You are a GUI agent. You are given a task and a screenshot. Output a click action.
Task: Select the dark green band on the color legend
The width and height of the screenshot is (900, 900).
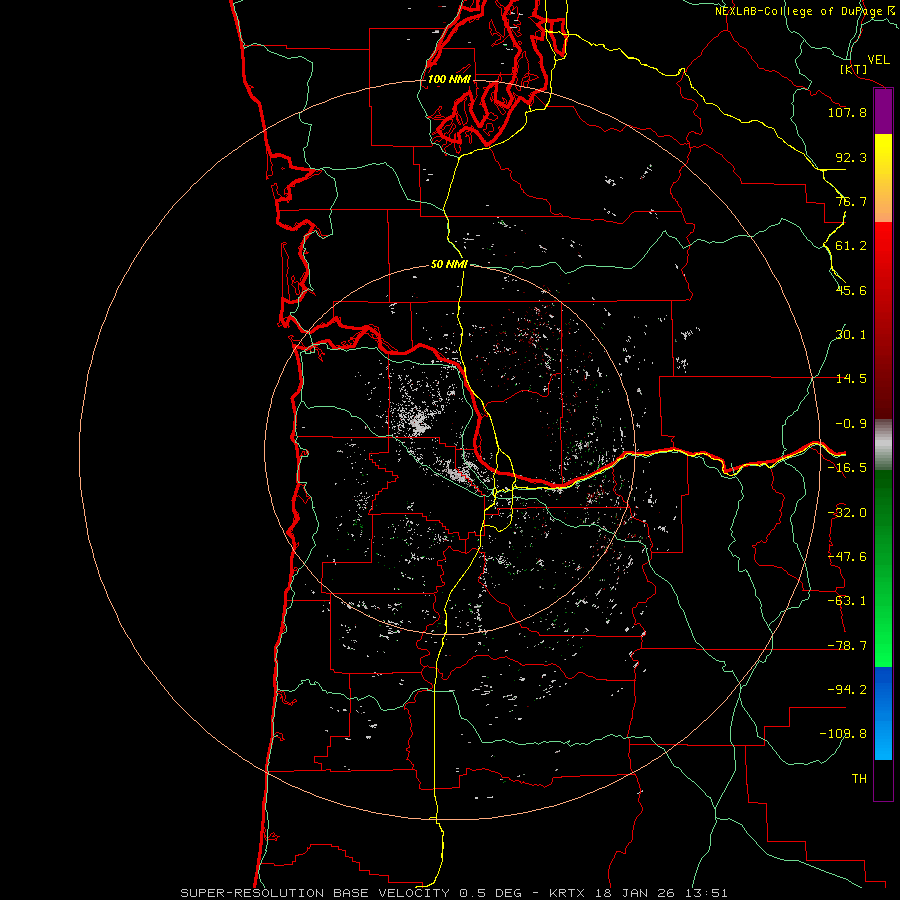click(x=883, y=505)
